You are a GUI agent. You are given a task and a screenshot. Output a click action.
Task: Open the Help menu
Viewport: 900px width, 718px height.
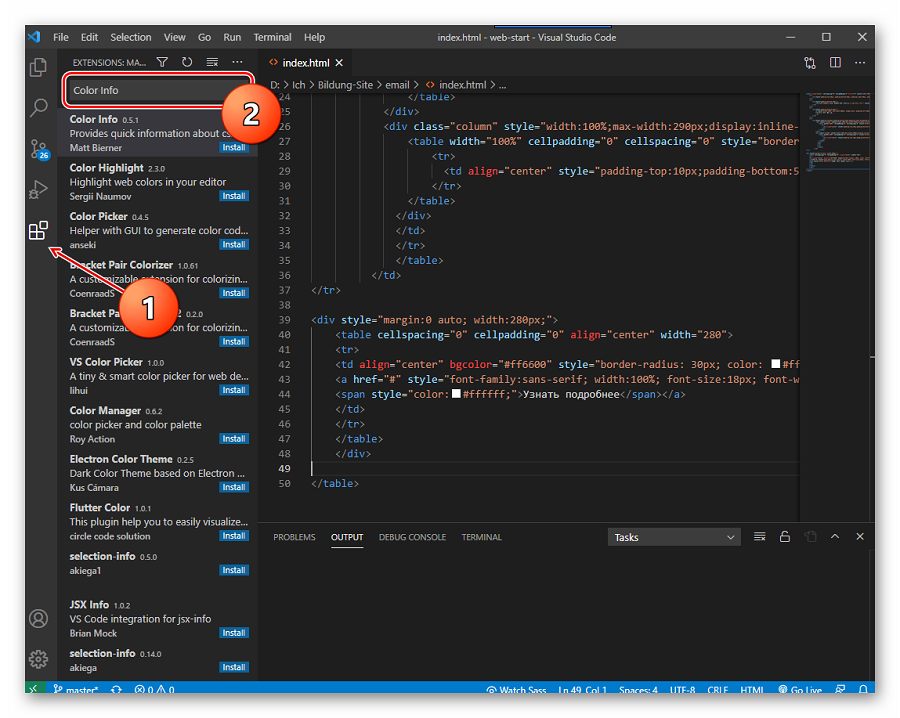[314, 37]
